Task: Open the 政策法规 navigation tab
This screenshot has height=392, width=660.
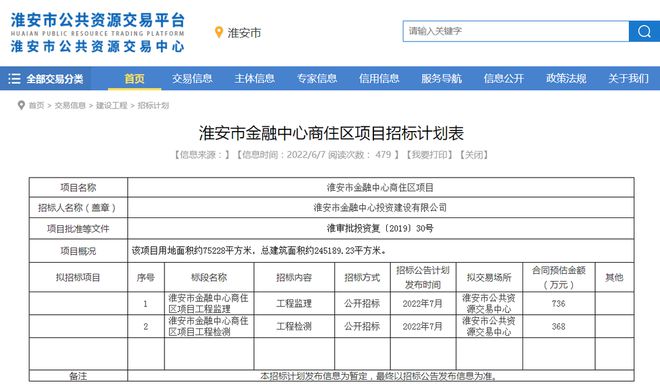Action: click(x=566, y=78)
